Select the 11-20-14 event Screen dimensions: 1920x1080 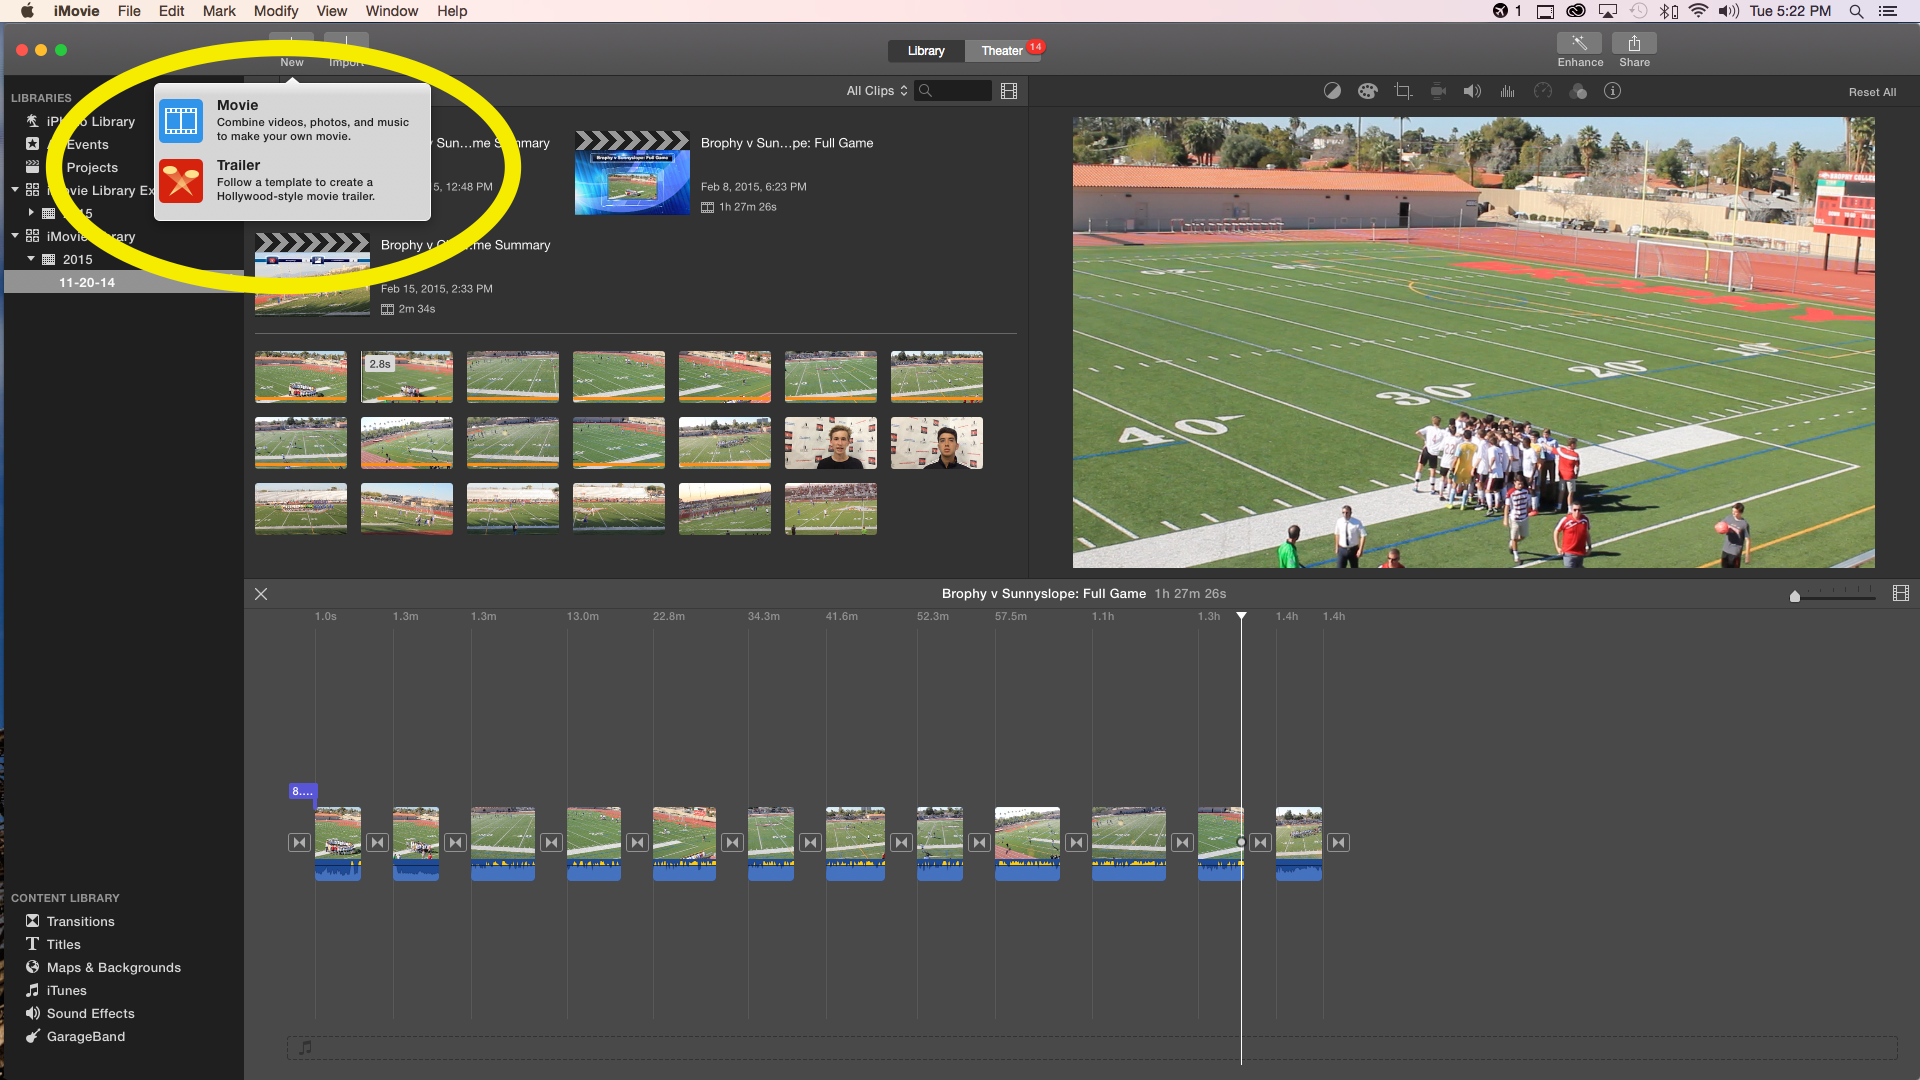pos(124,283)
